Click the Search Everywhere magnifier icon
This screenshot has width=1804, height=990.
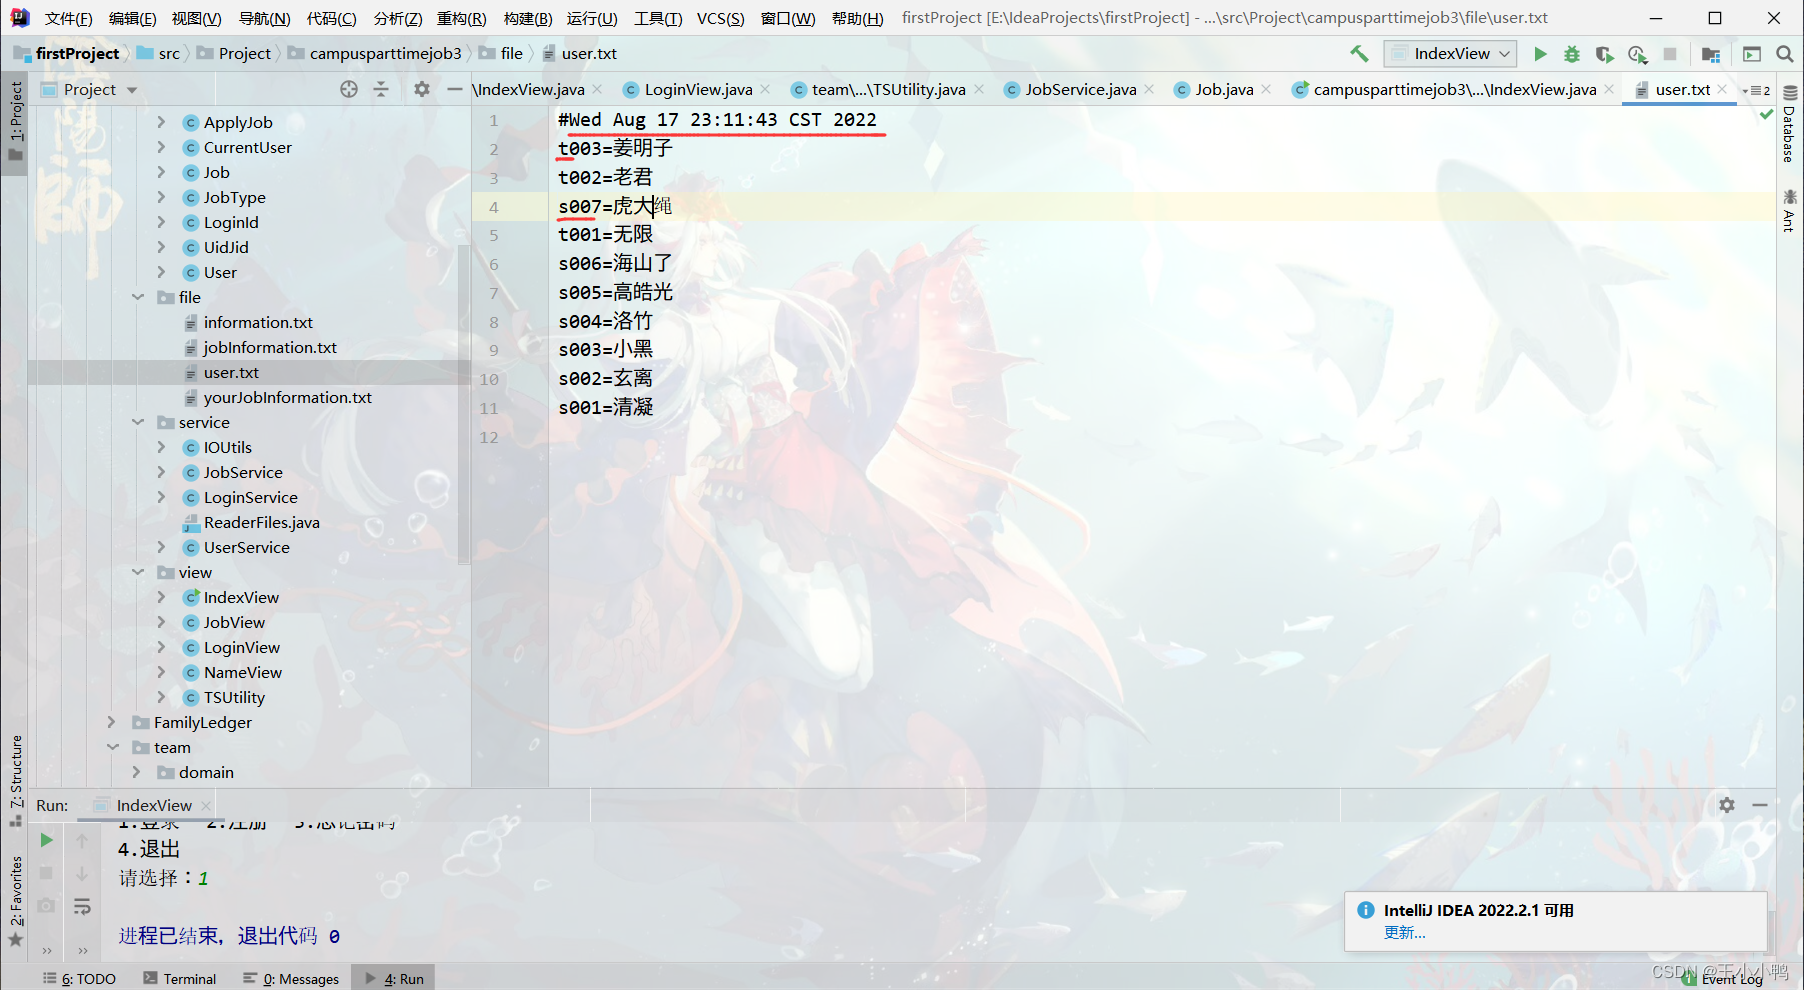pos(1784,54)
